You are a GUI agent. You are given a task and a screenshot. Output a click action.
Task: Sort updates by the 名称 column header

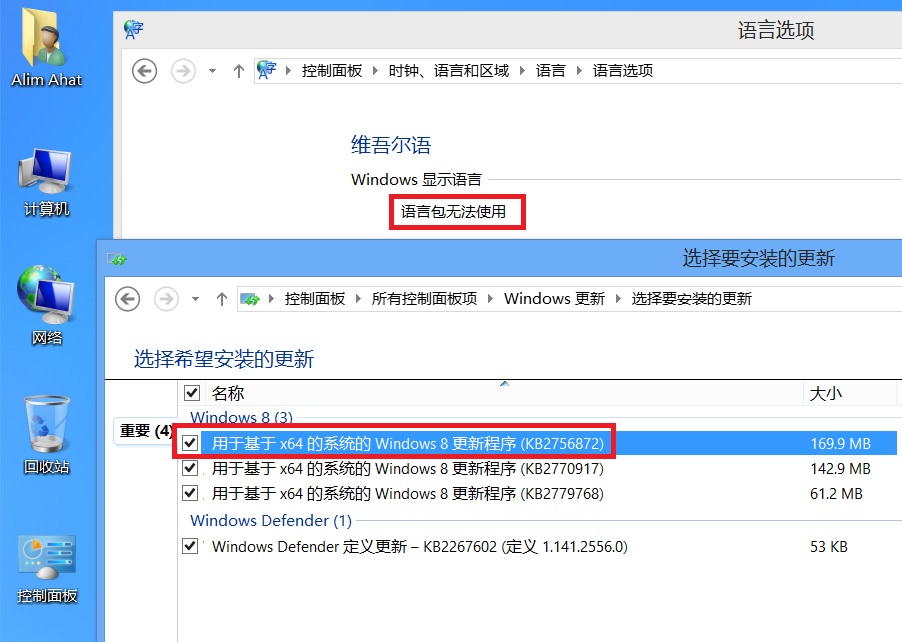pyautogui.click(x=228, y=393)
